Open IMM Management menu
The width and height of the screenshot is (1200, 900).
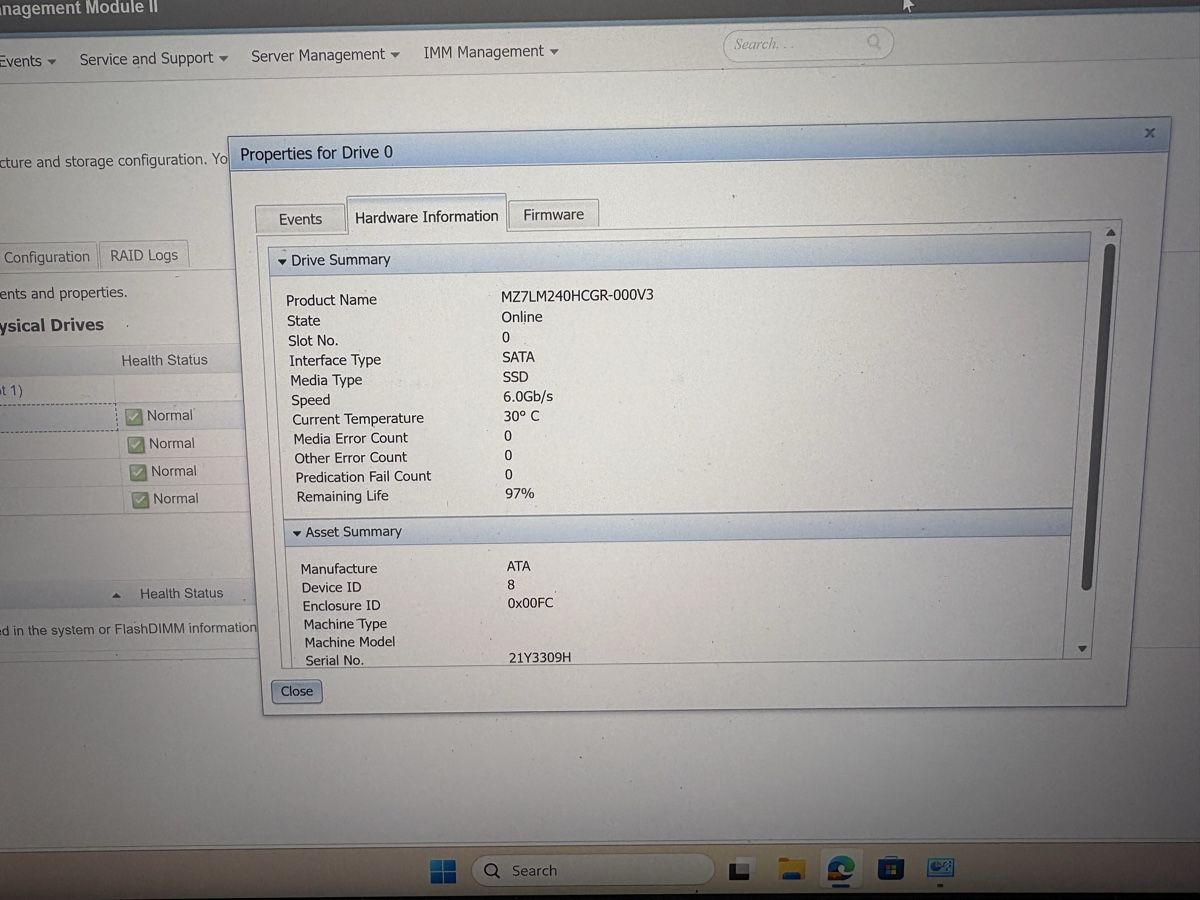[491, 52]
